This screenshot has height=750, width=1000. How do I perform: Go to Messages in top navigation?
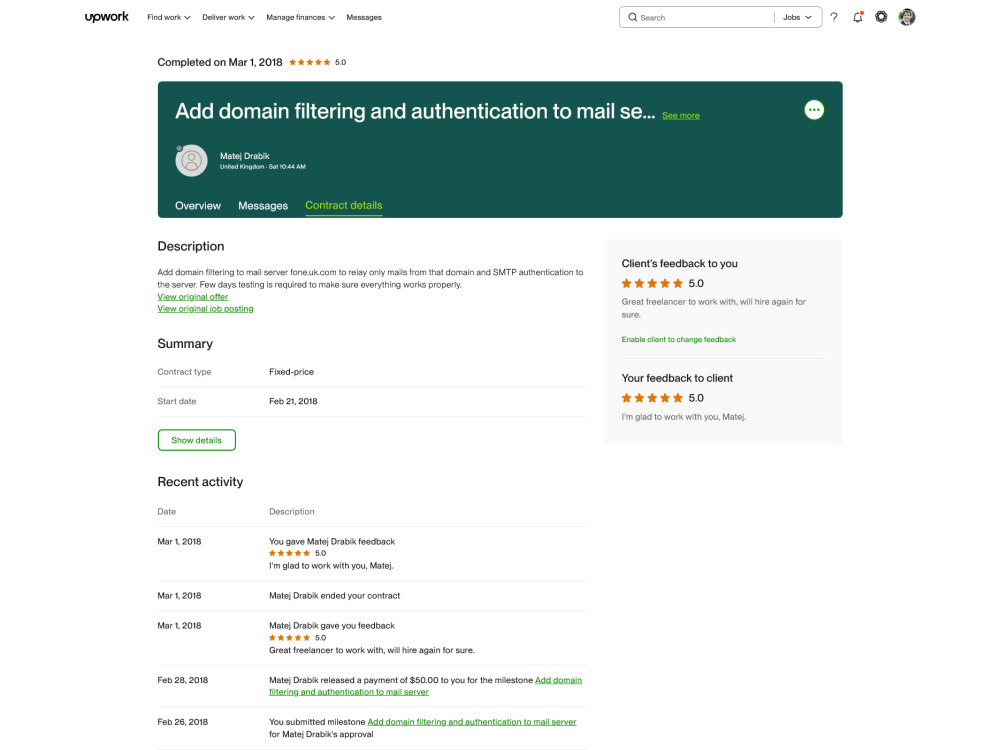pos(364,17)
